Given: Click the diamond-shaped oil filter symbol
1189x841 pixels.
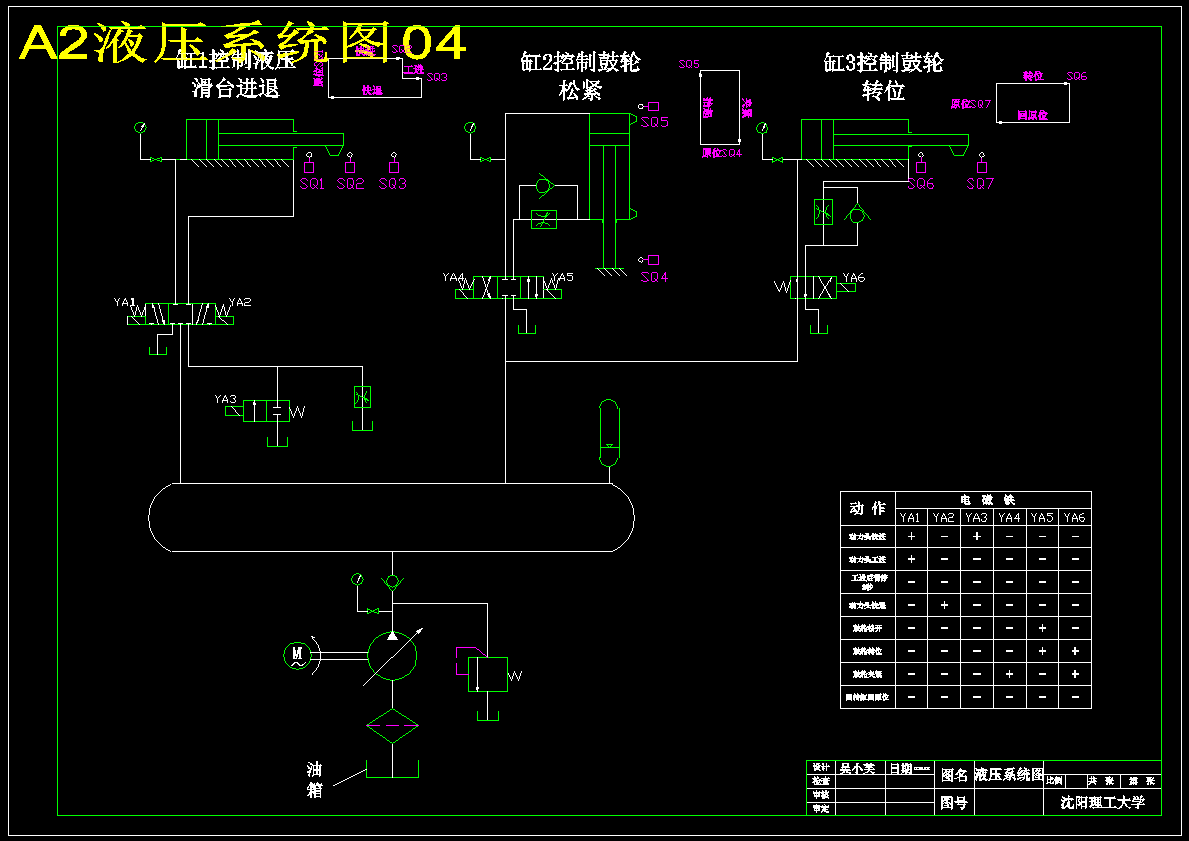Looking at the screenshot, I should [392, 726].
